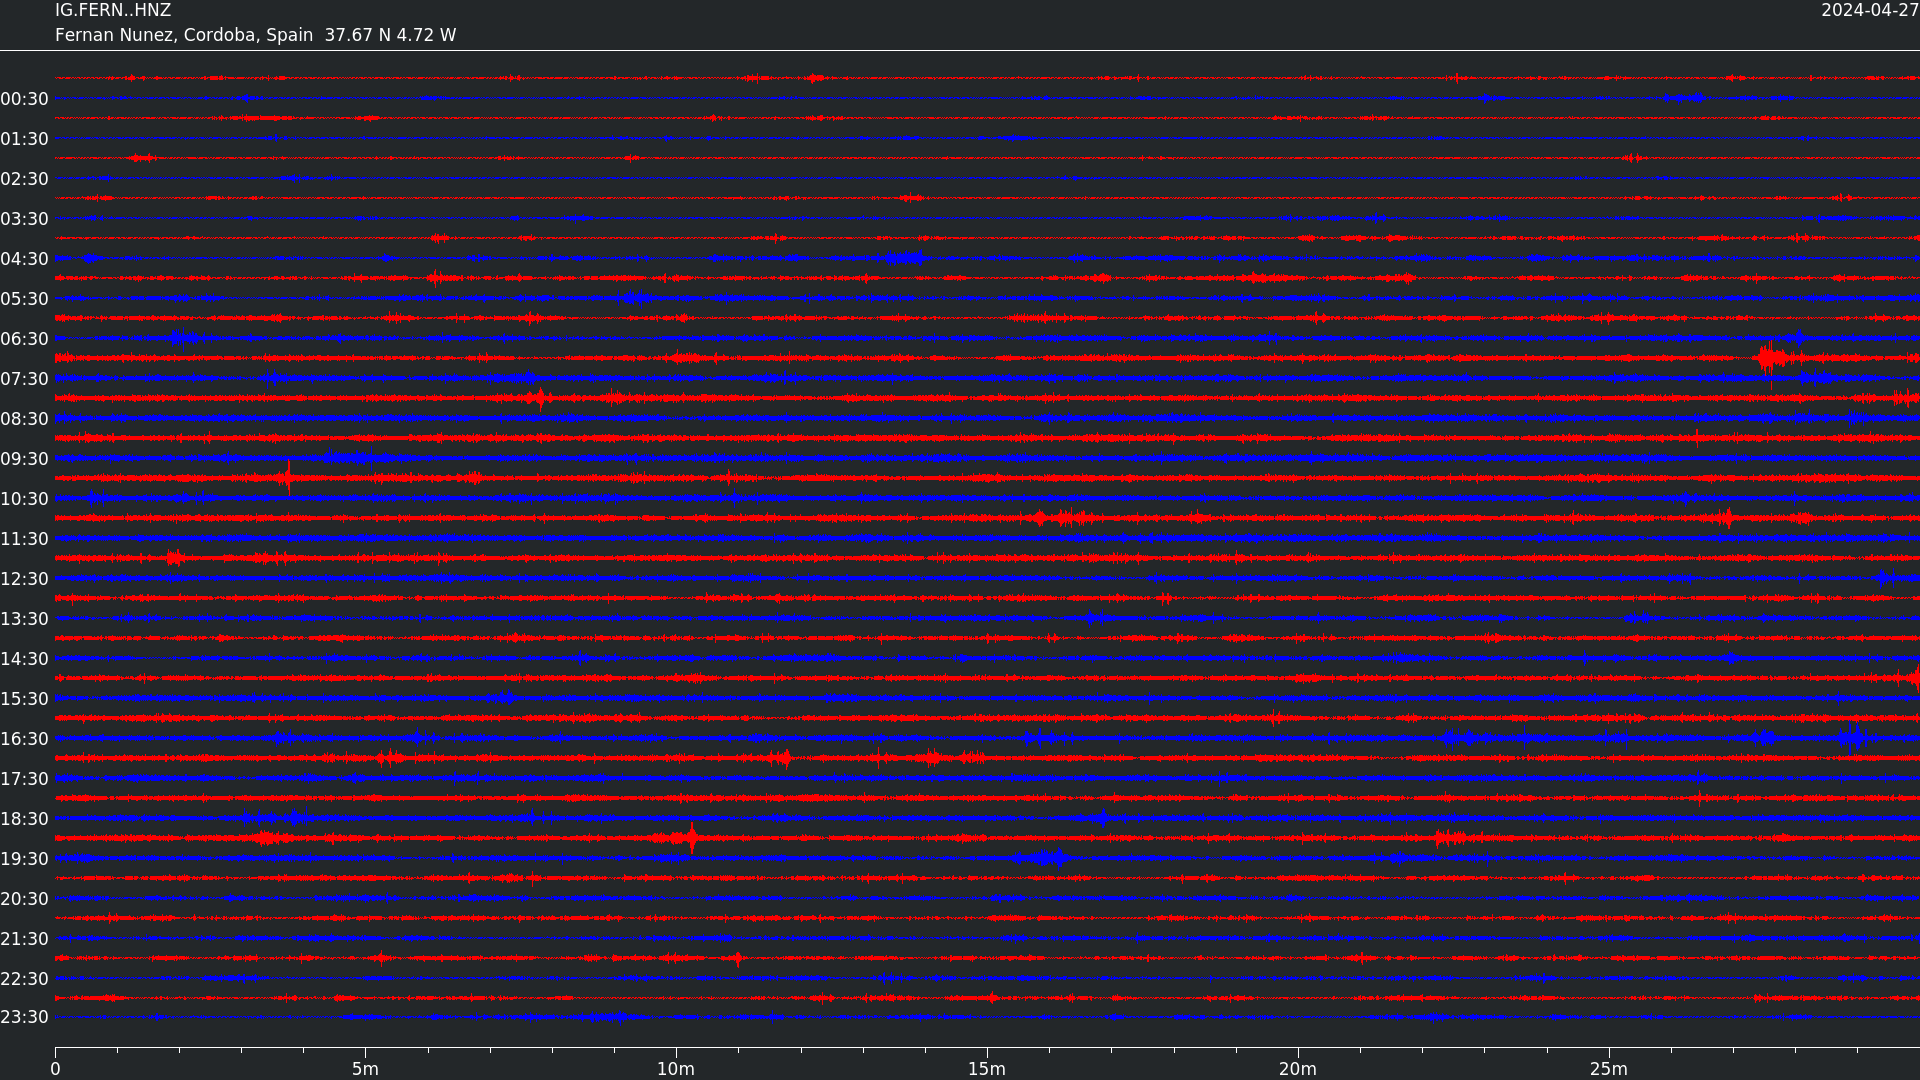Select the 06:30 time label
The image size is (1920, 1080).
pos(25,339)
